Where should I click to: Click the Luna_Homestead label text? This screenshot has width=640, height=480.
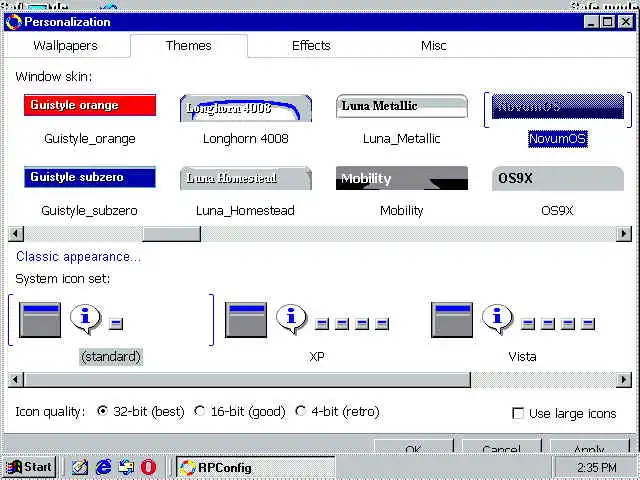[x=245, y=211]
